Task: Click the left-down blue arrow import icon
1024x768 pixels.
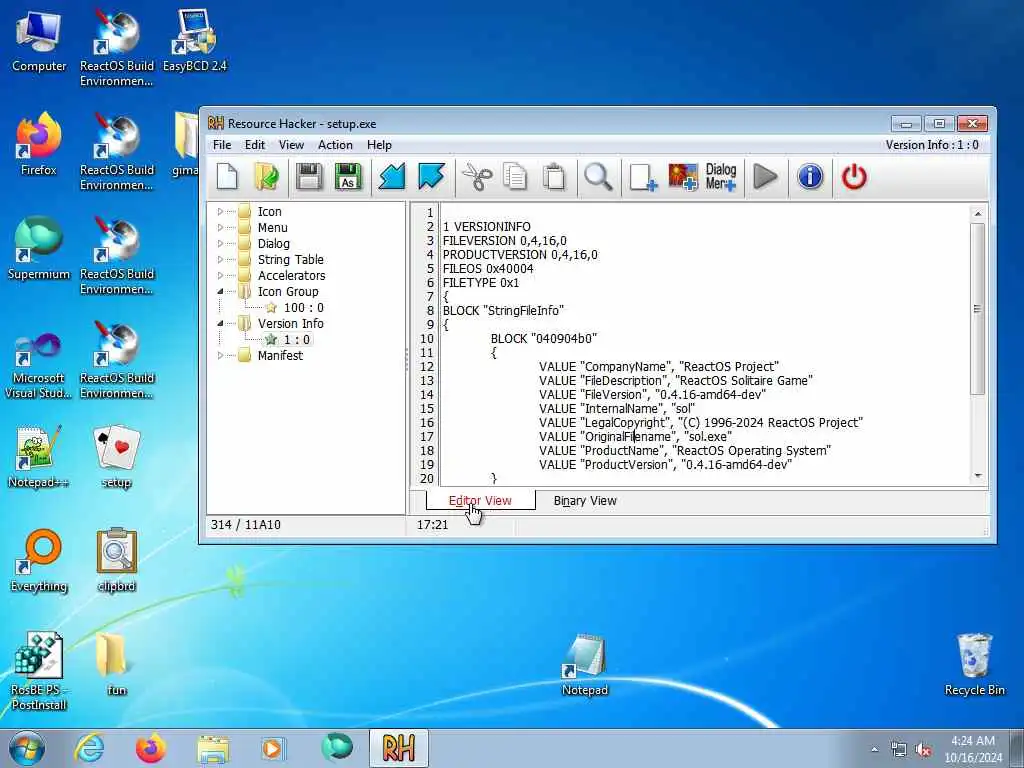Action: pyautogui.click(x=392, y=177)
